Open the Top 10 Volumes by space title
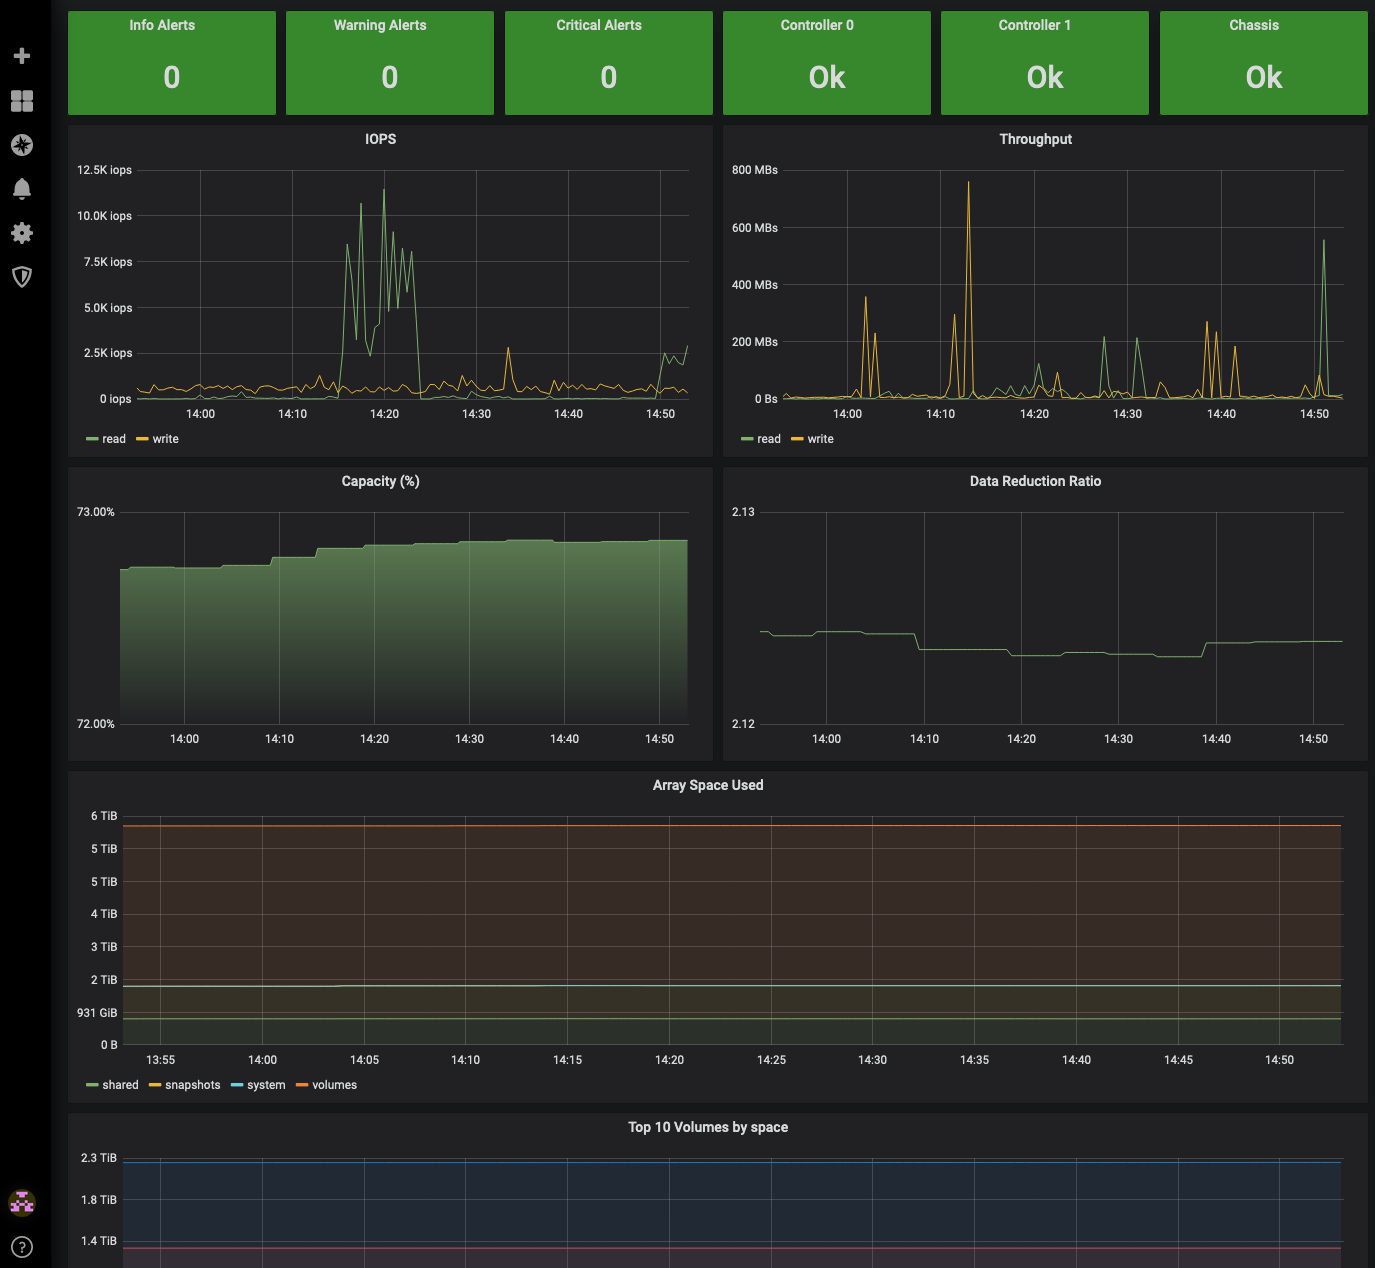Viewport: 1375px width, 1268px height. click(708, 1127)
